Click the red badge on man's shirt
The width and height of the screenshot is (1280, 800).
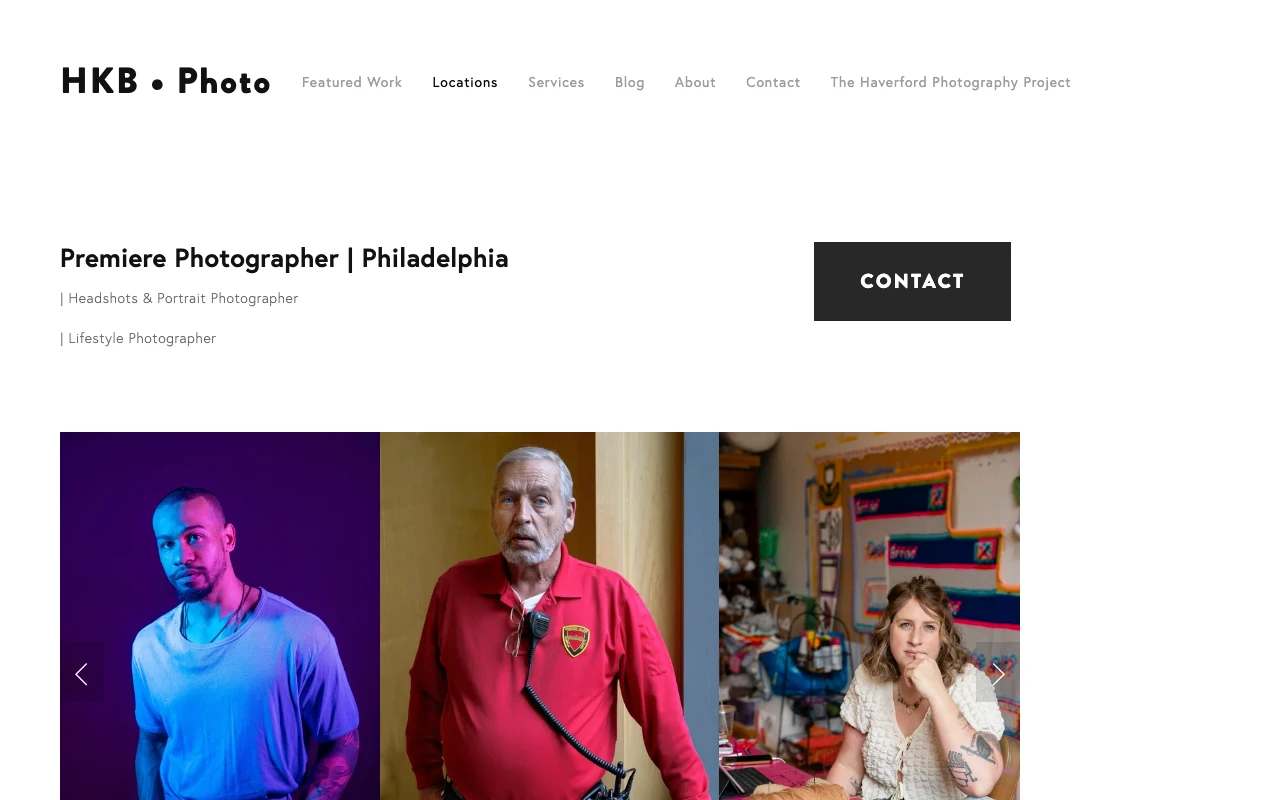(576, 640)
